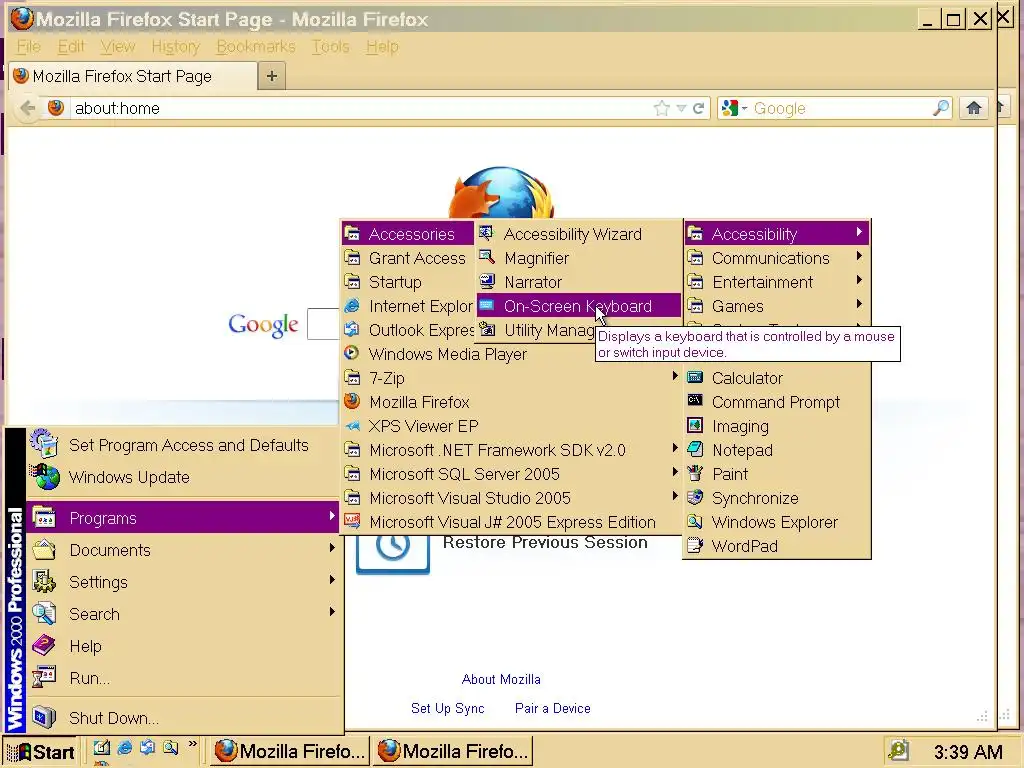Open Narrator icon in Accessibility menu

(x=487, y=281)
